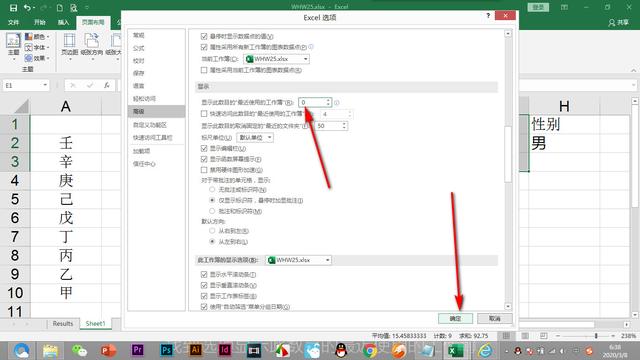Click the formula bar cancel X icon
Viewport: 640px width, 360px height.
(x=73, y=85)
